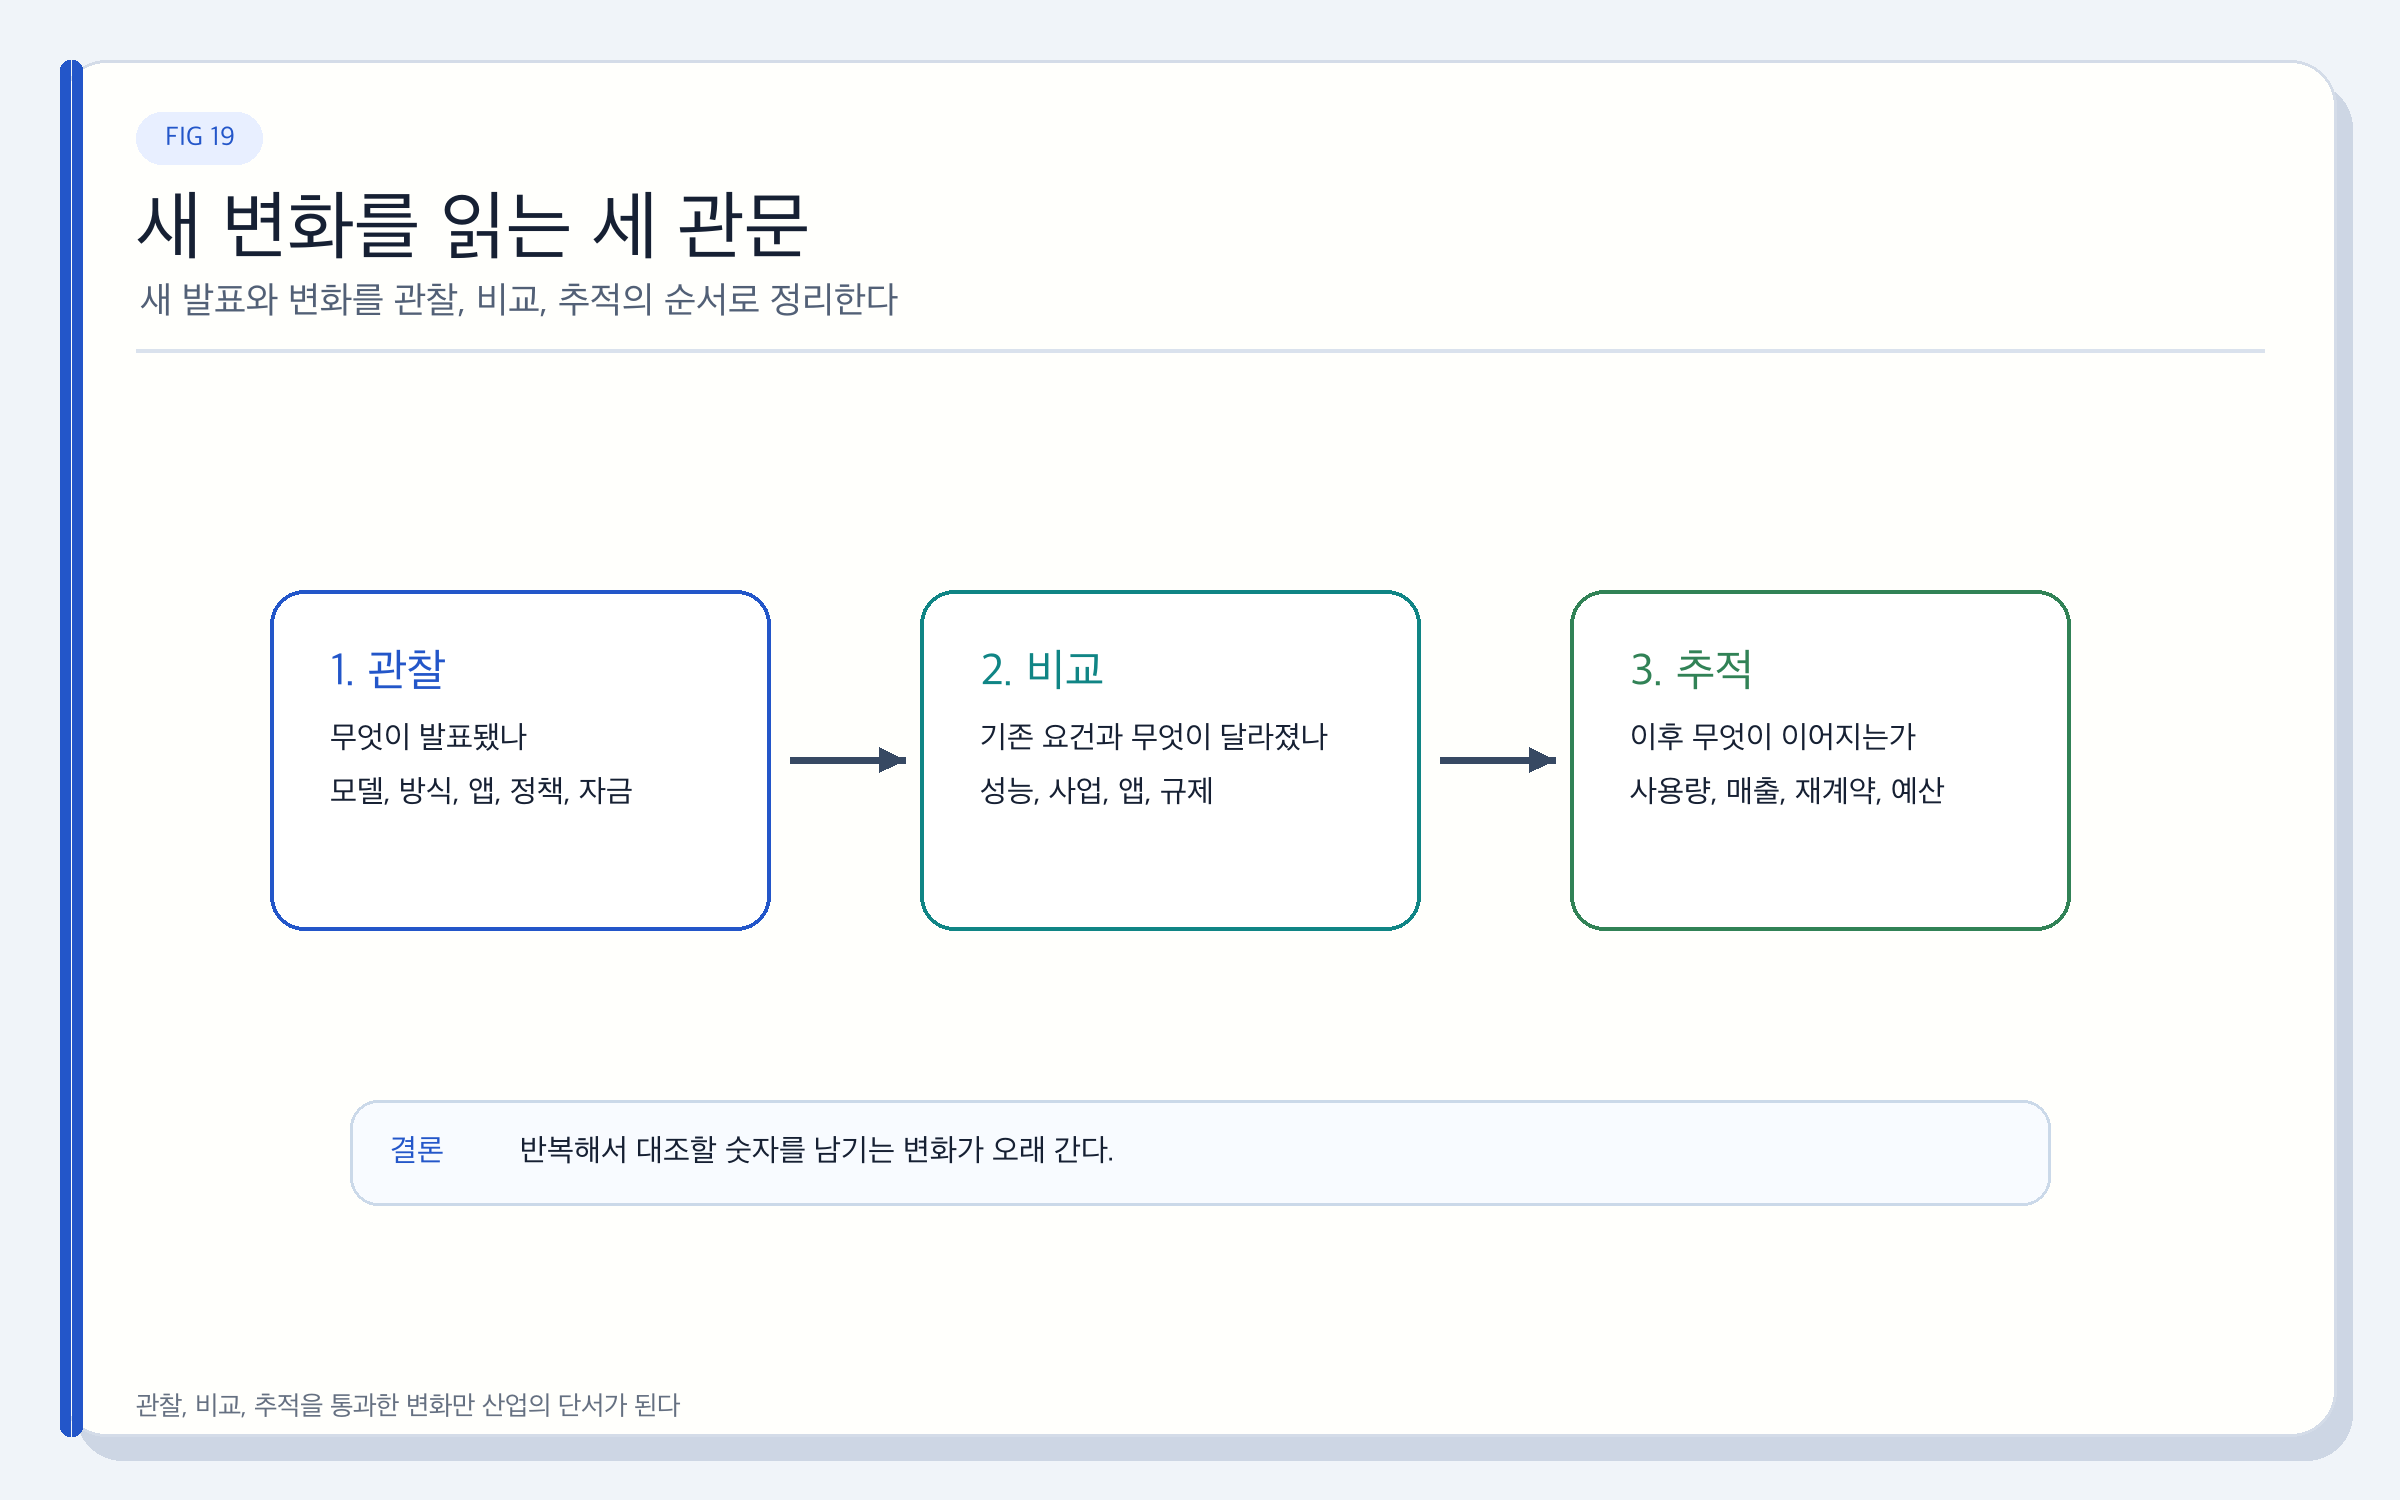Click the FIG 19 badge
The height and width of the screenshot is (1500, 2400).
tap(199, 137)
